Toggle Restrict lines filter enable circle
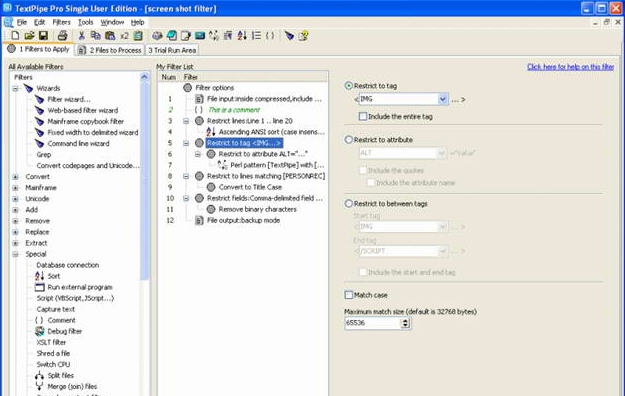This screenshot has width=625, height=396. pos(199,120)
